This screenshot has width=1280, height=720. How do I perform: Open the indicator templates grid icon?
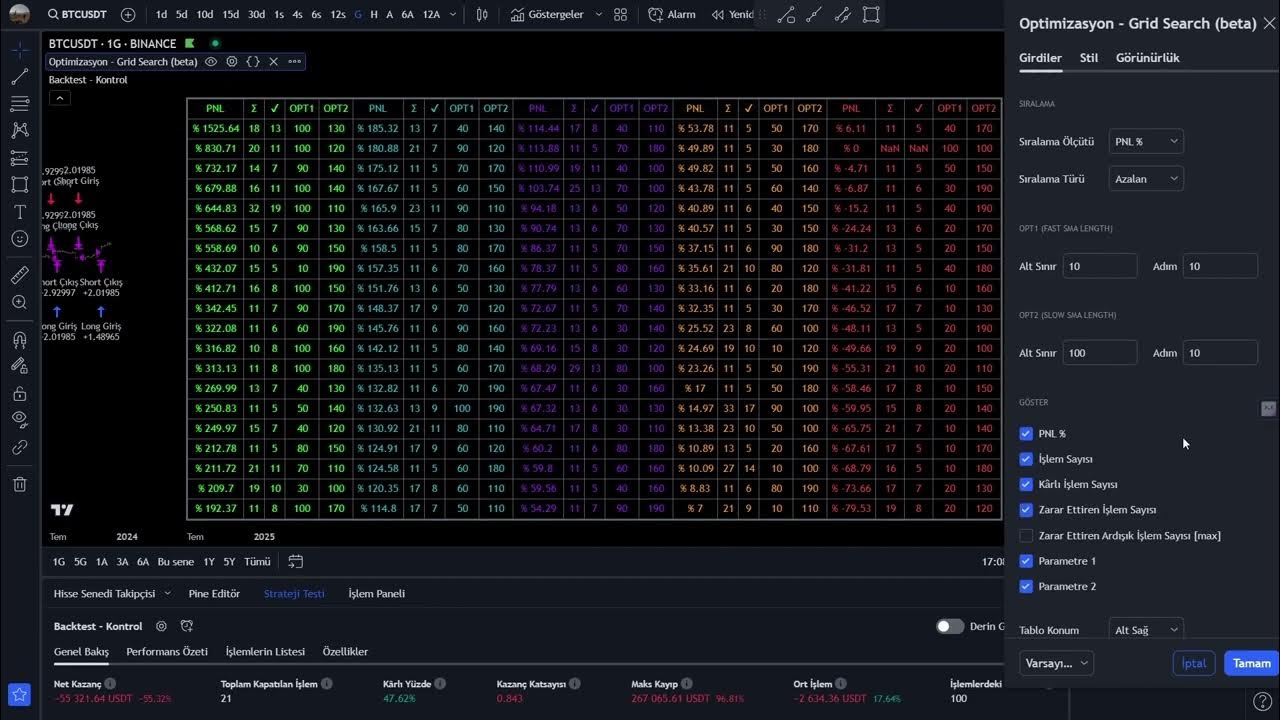coord(621,15)
